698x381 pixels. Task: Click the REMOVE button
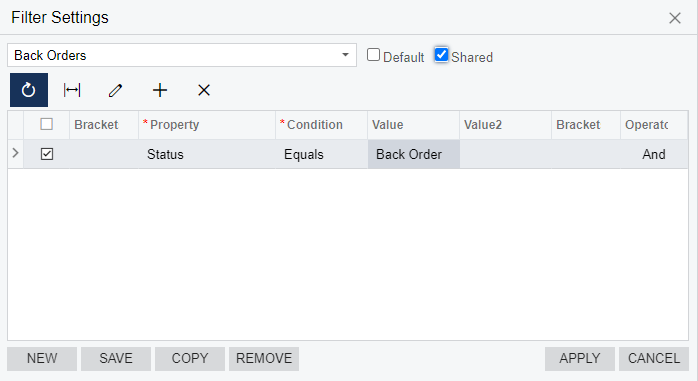264,359
